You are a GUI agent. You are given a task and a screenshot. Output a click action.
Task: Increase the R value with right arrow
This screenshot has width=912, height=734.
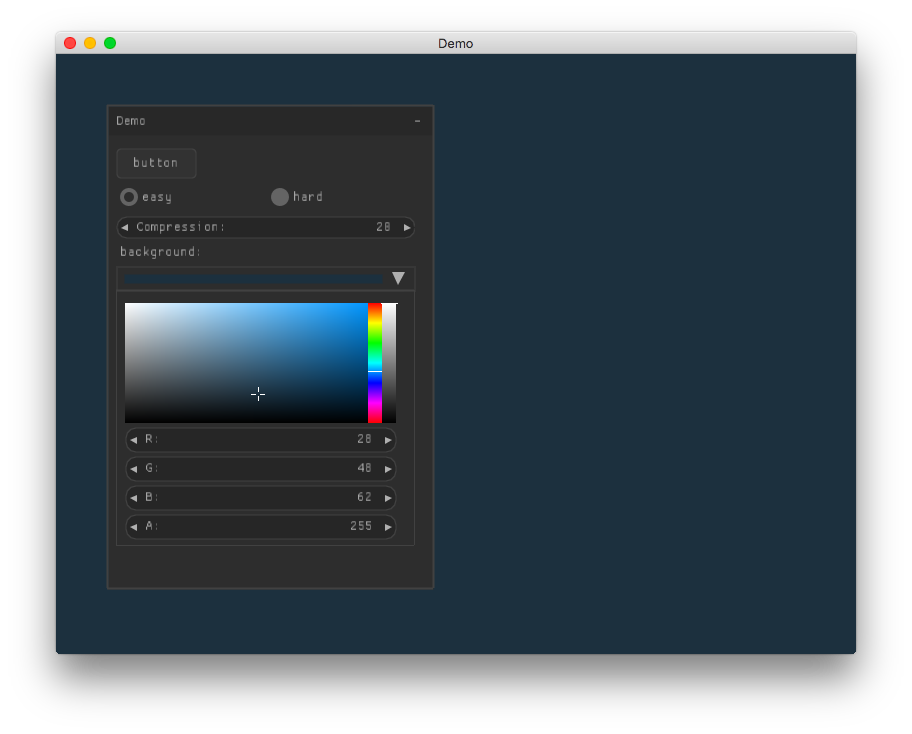tap(388, 440)
